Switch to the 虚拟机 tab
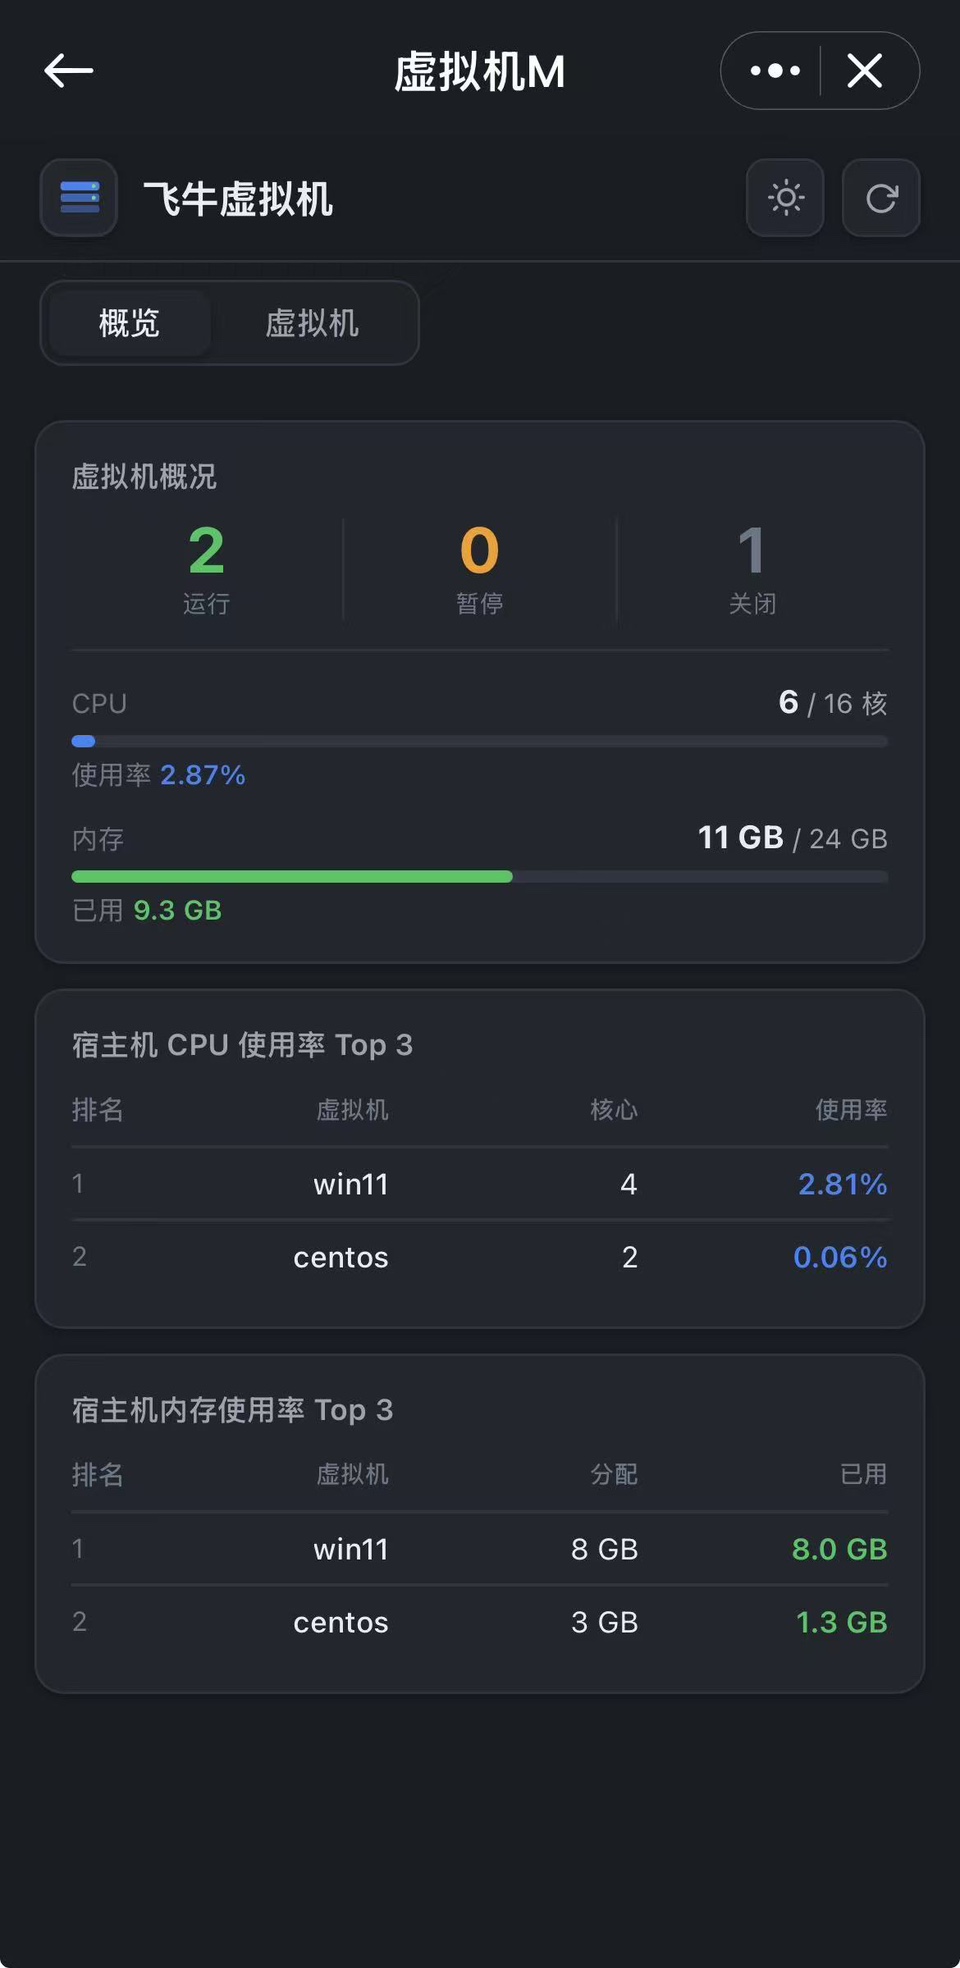 pos(312,323)
